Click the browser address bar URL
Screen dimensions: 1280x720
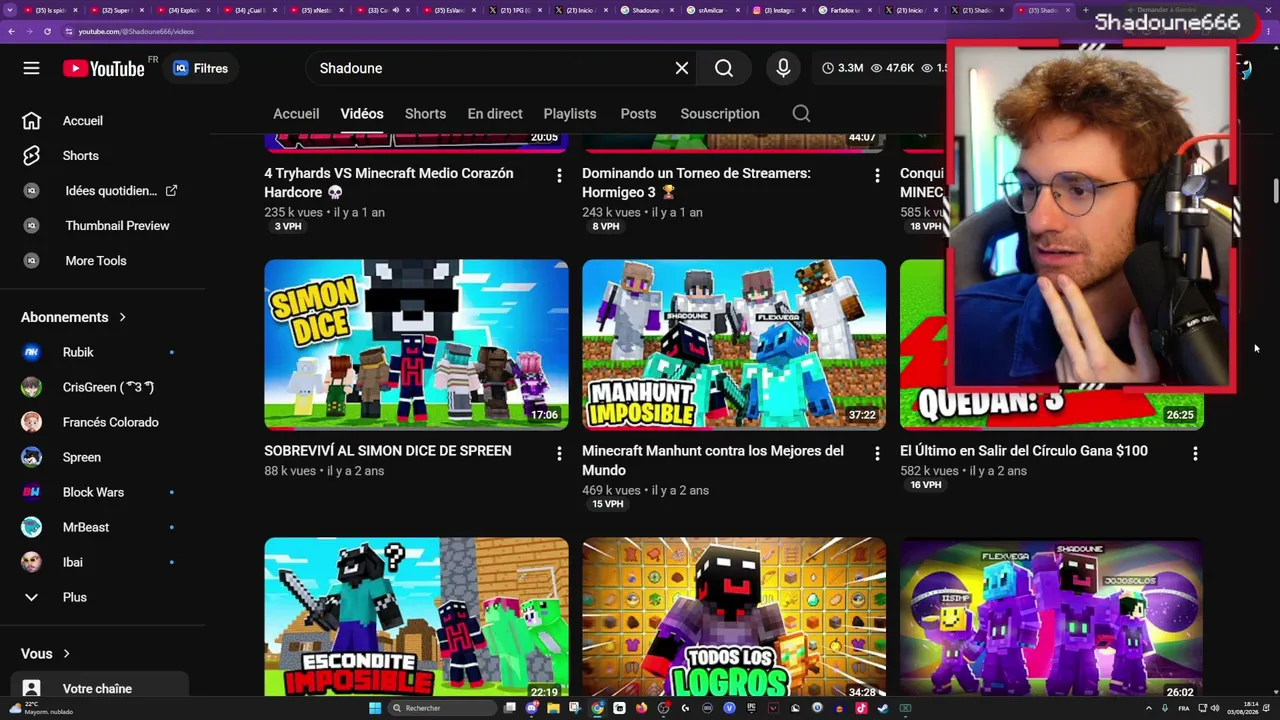tap(136, 31)
